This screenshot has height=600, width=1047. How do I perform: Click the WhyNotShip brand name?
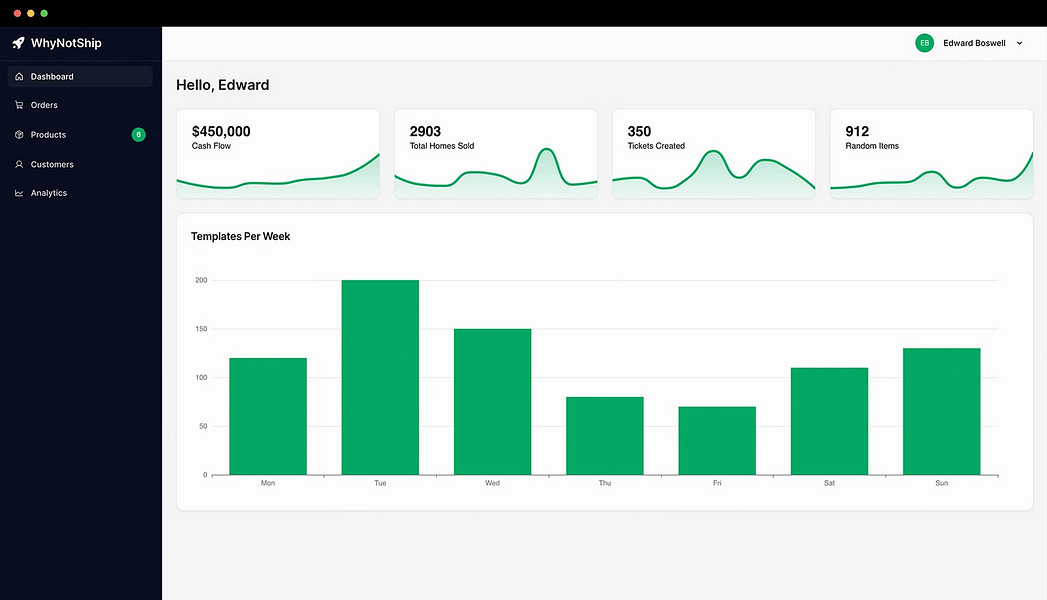(66, 43)
